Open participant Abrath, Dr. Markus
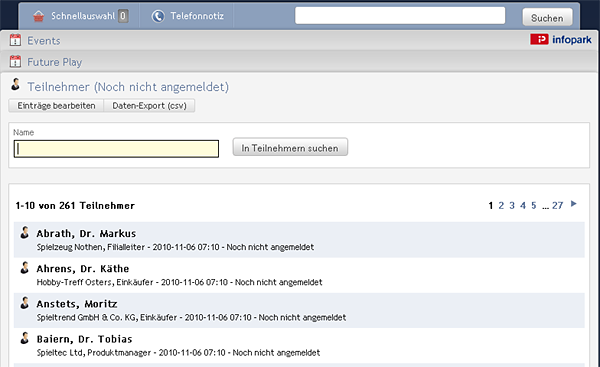600x367 pixels. coord(86,233)
